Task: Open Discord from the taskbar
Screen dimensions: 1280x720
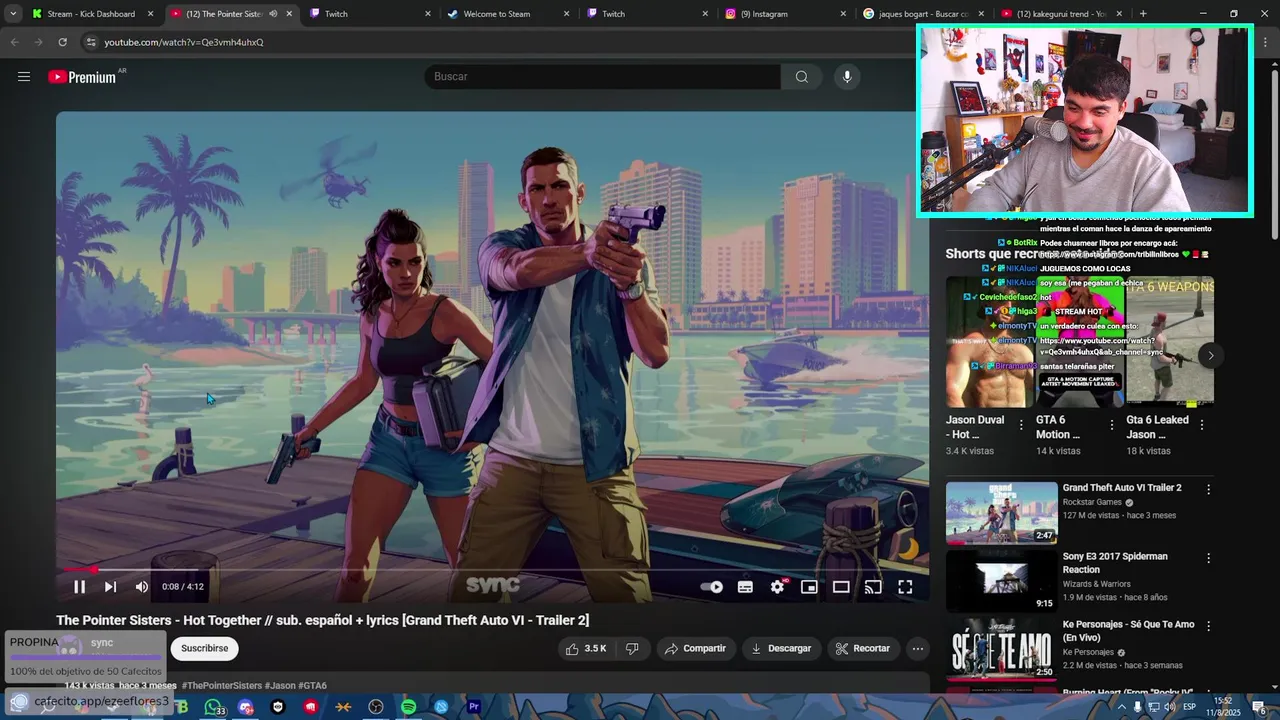Action: tap(246, 707)
